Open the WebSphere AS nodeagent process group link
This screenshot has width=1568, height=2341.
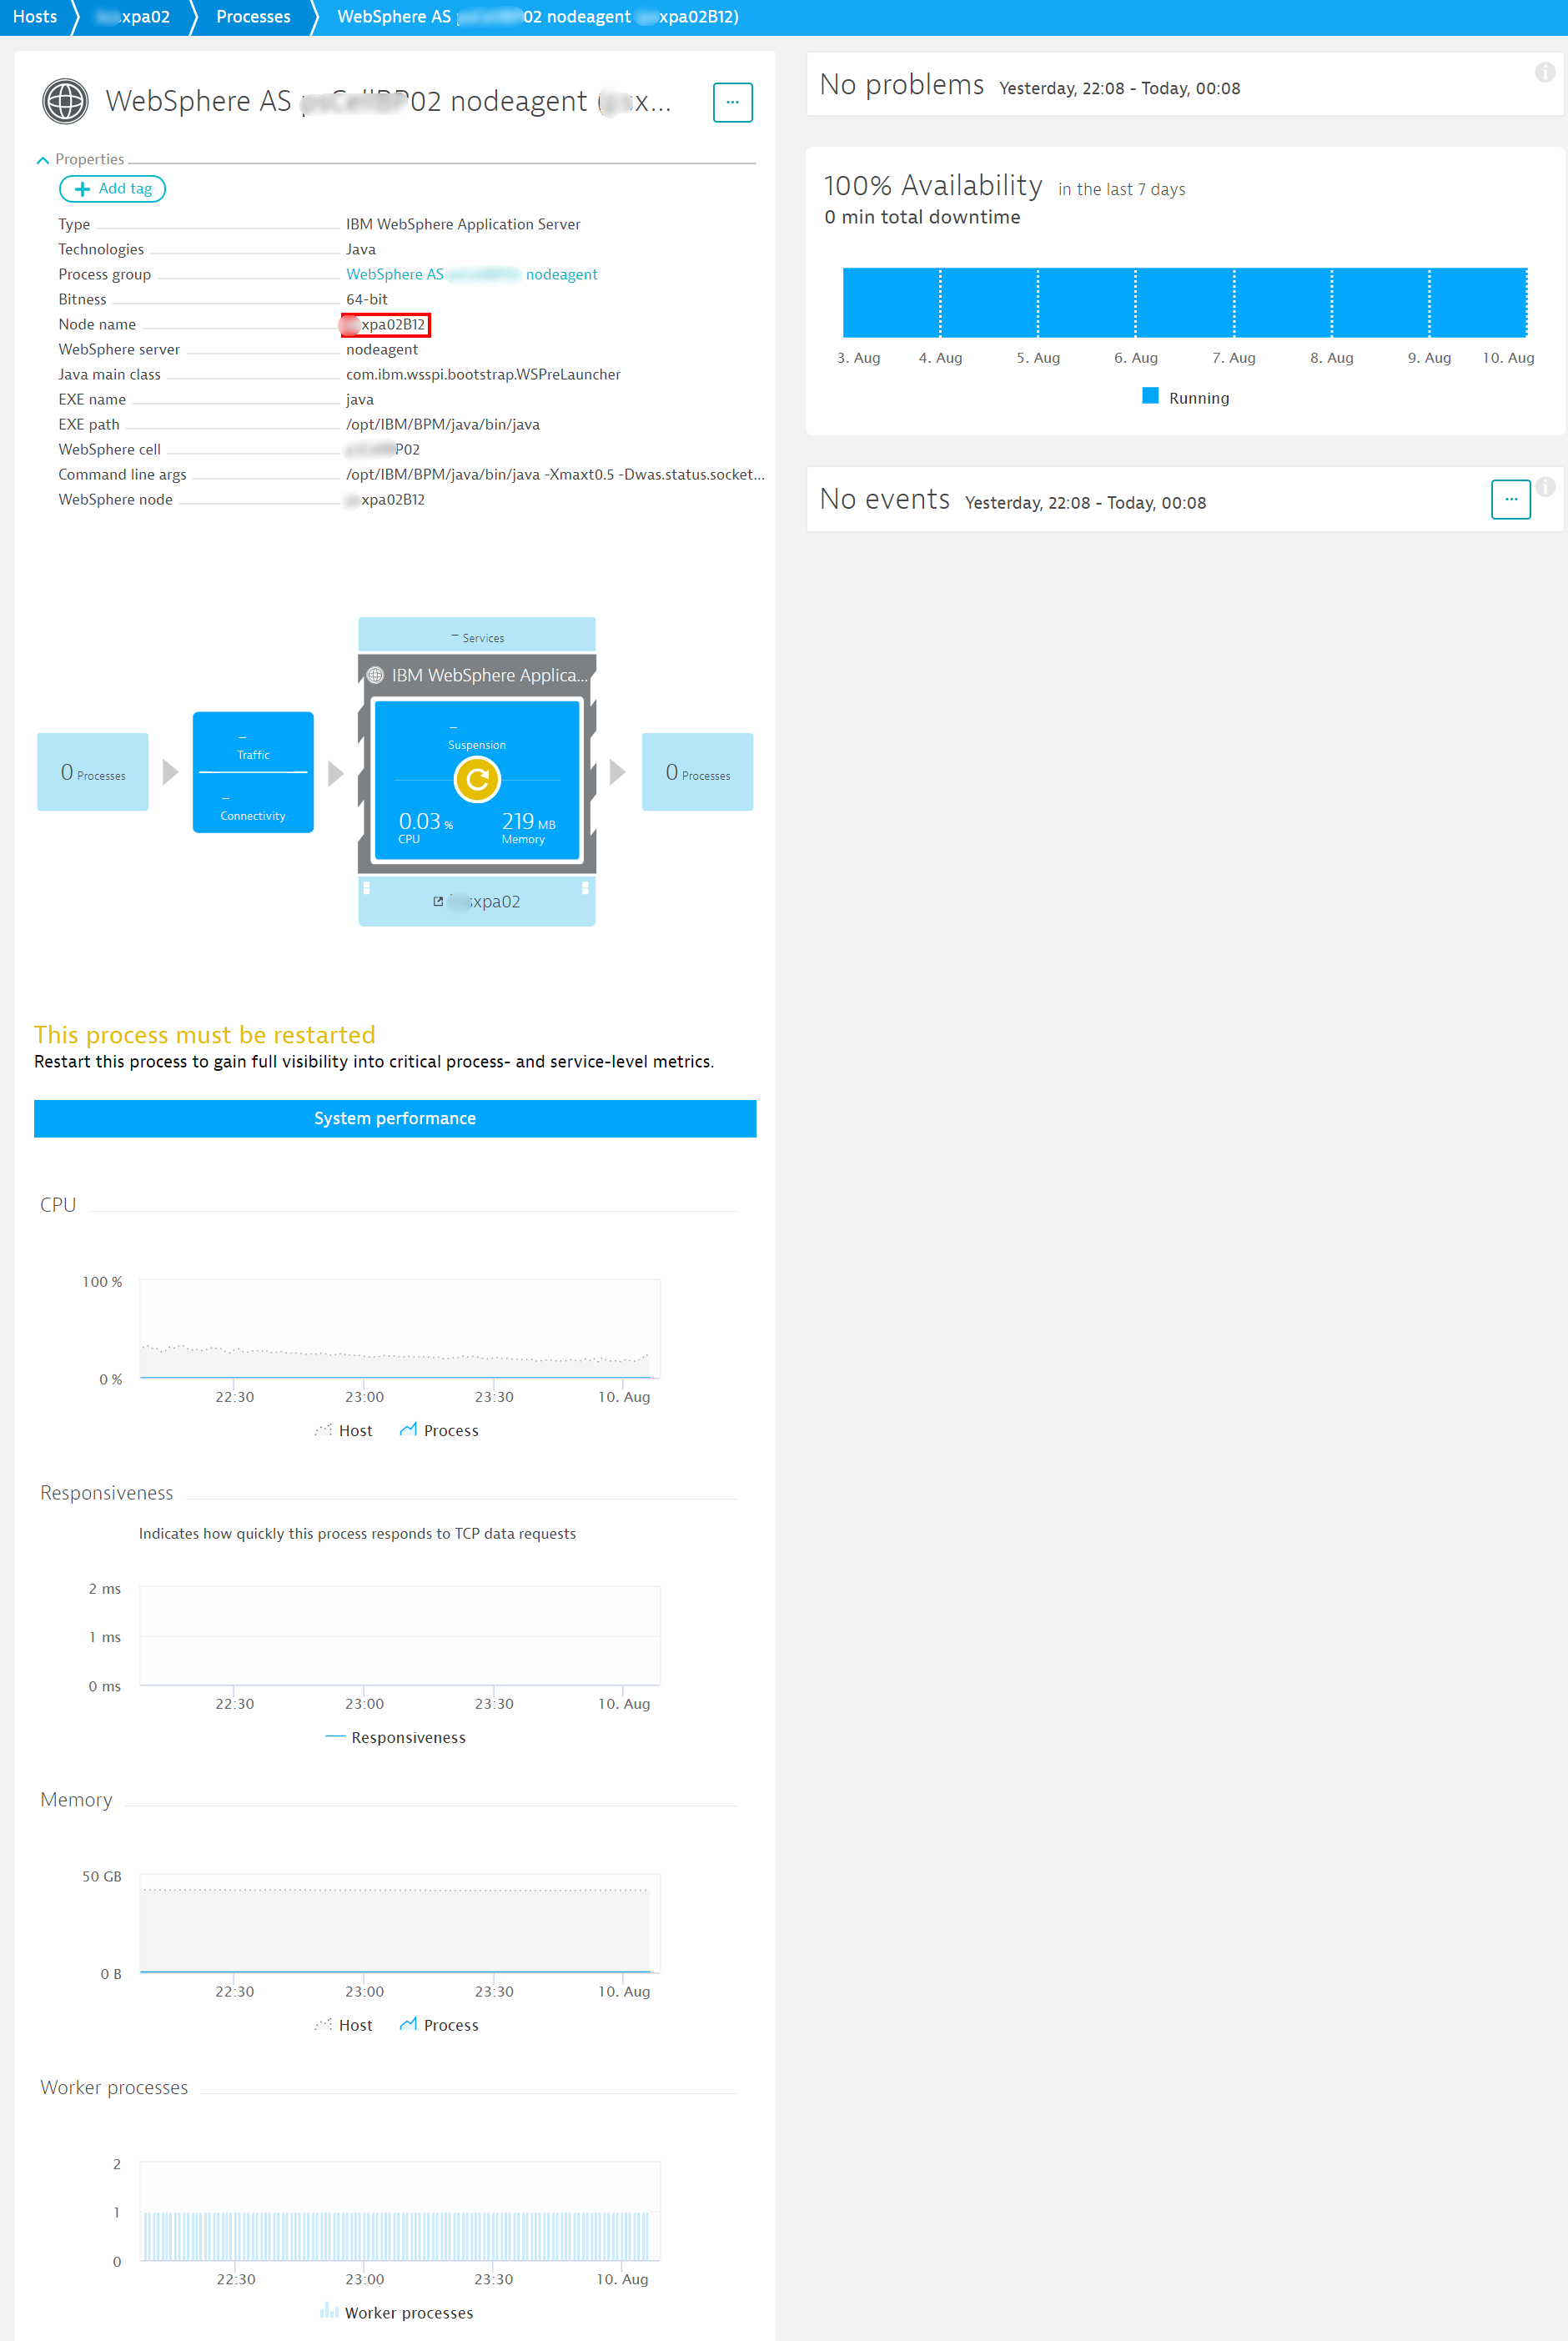(x=471, y=274)
